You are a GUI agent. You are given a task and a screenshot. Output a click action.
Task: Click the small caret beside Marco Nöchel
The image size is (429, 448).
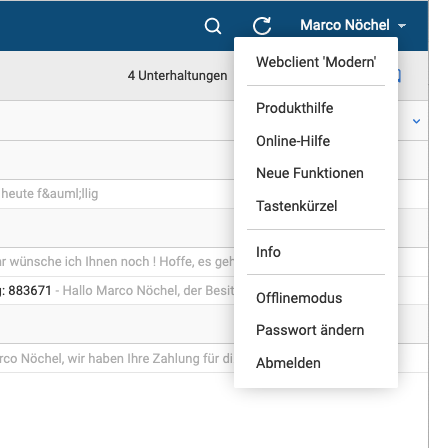coord(402,26)
